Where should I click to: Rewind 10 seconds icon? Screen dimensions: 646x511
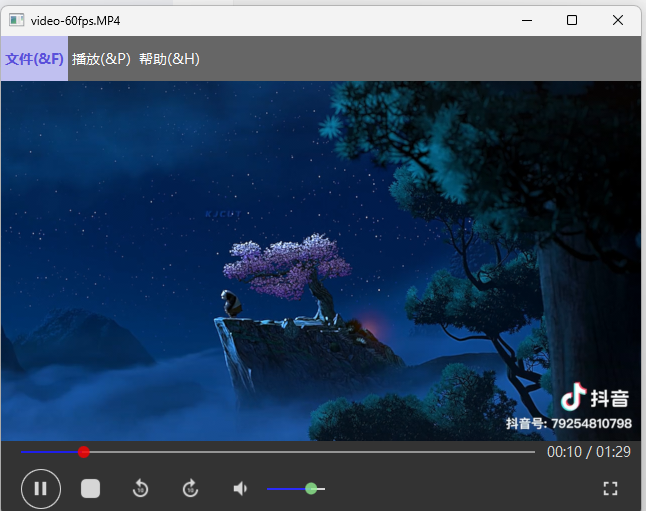tap(140, 489)
